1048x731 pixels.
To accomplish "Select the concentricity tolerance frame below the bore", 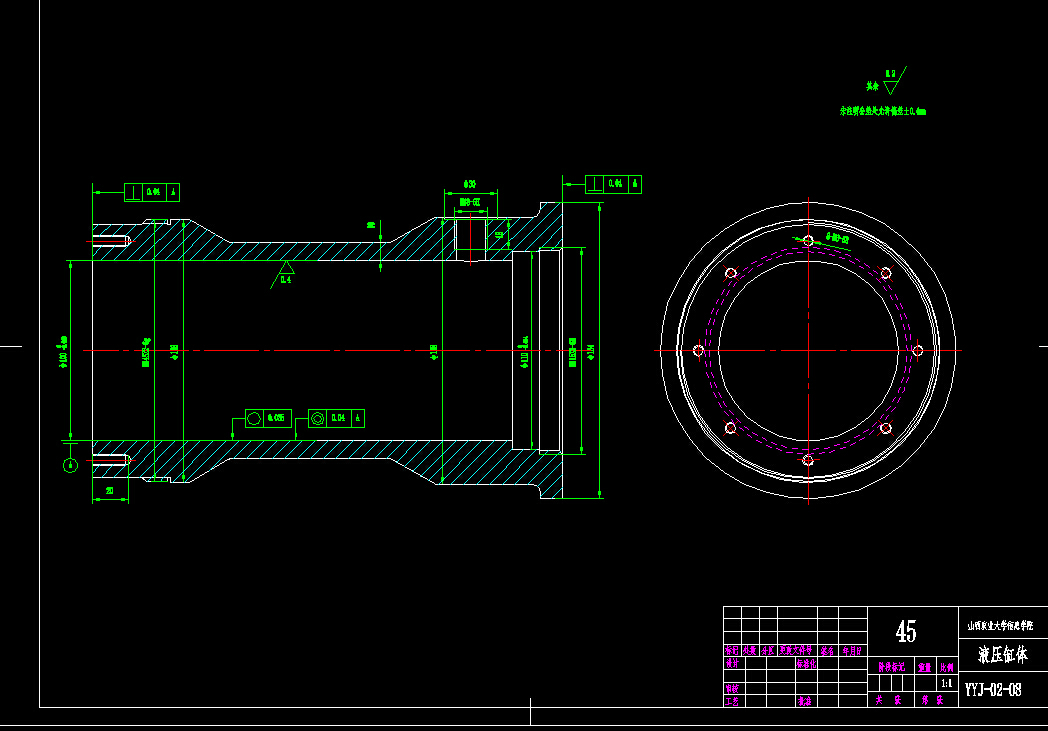I will (336, 418).
